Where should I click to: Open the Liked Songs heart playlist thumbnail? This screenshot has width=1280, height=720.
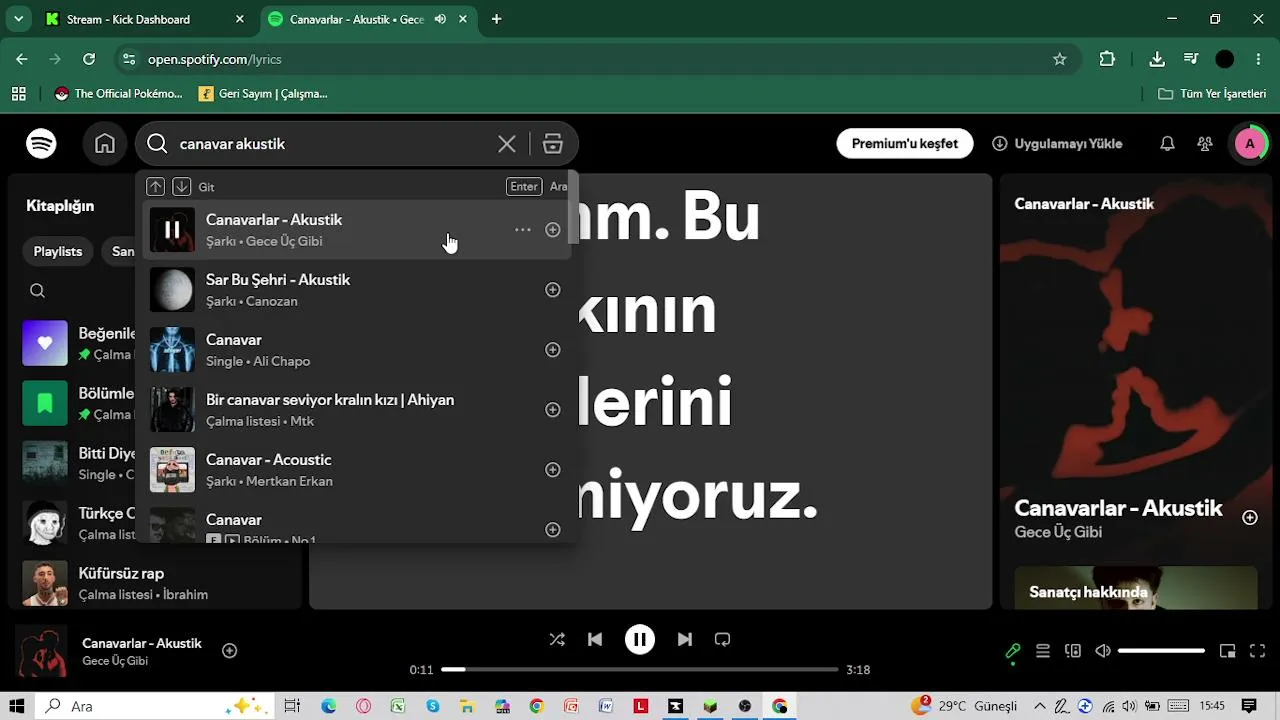point(45,343)
